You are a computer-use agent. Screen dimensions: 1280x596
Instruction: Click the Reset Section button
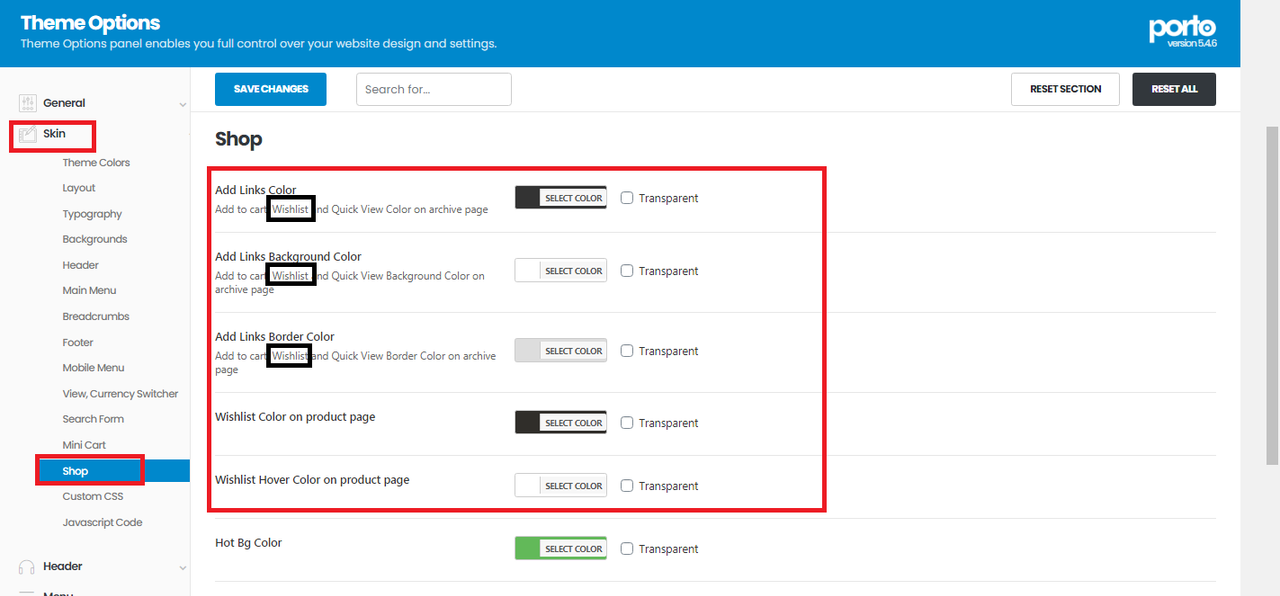pos(1065,89)
